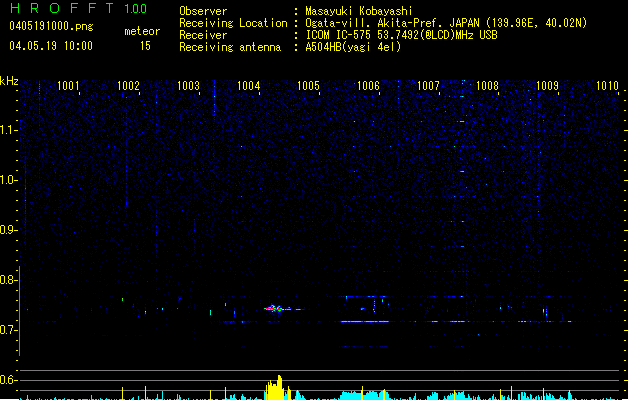
Task: Click observer name Masayuki Kobayashi
Action: (359, 11)
